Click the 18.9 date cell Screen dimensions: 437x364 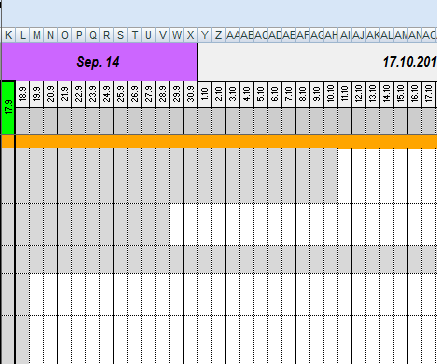coord(23,94)
